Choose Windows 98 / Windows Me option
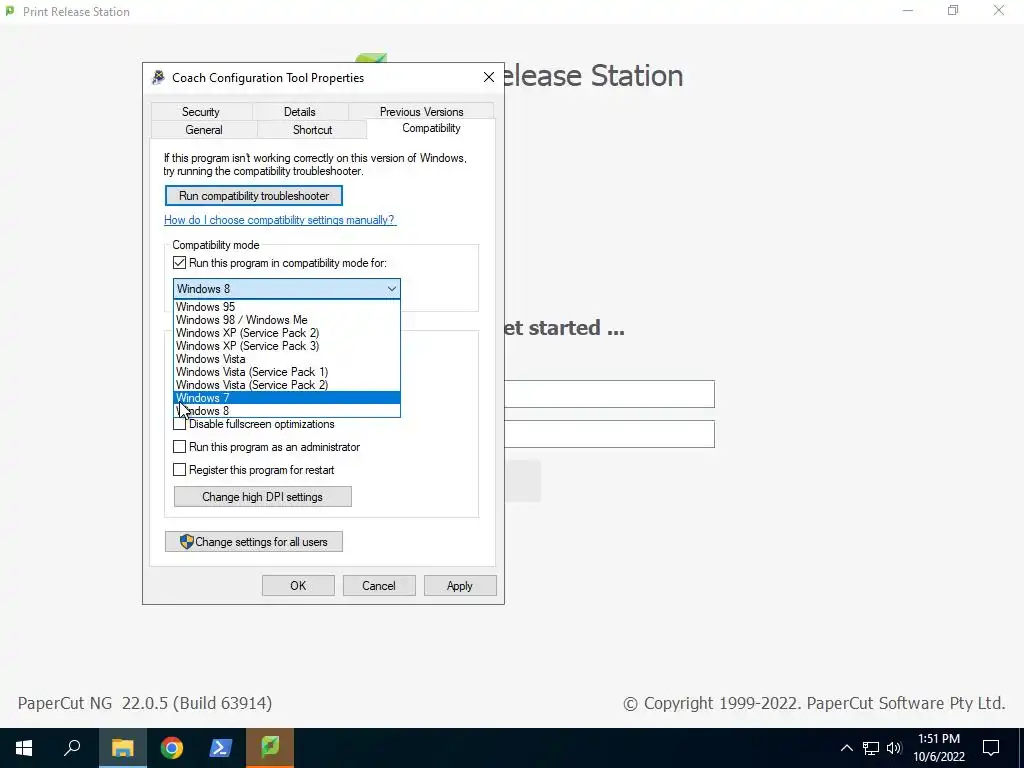Image resolution: width=1024 pixels, height=768 pixels. click(x=287, y=319)
